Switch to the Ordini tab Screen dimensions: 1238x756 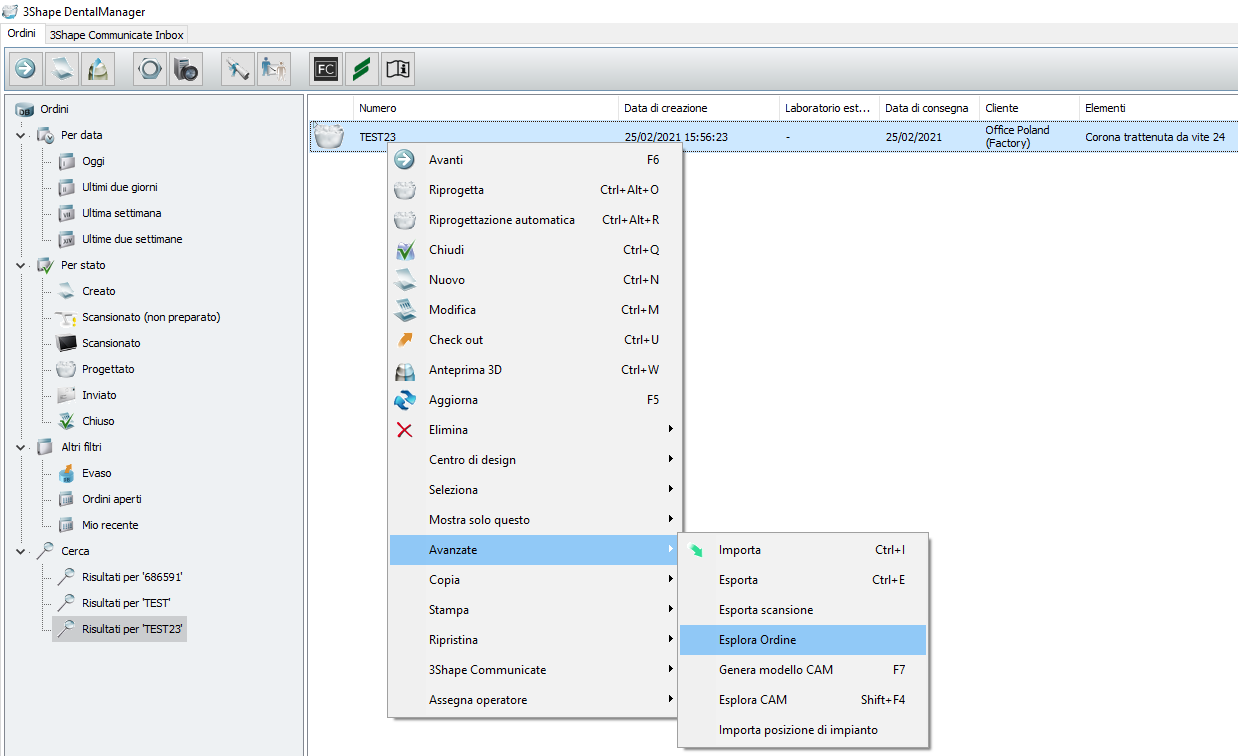(x=22, y=34)
